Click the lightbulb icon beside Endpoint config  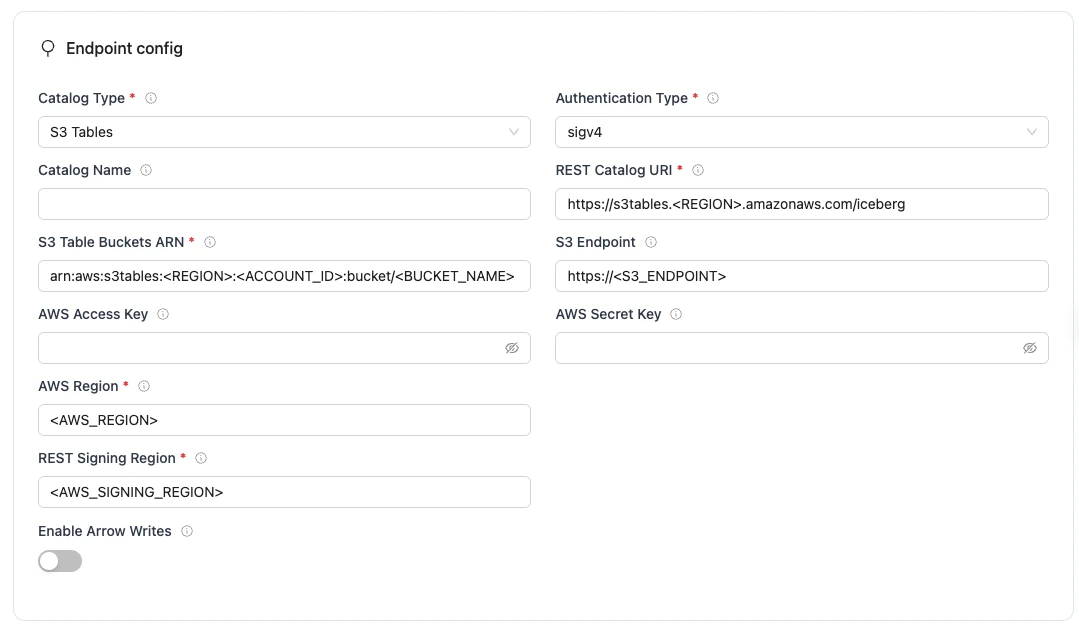(47, 48)
